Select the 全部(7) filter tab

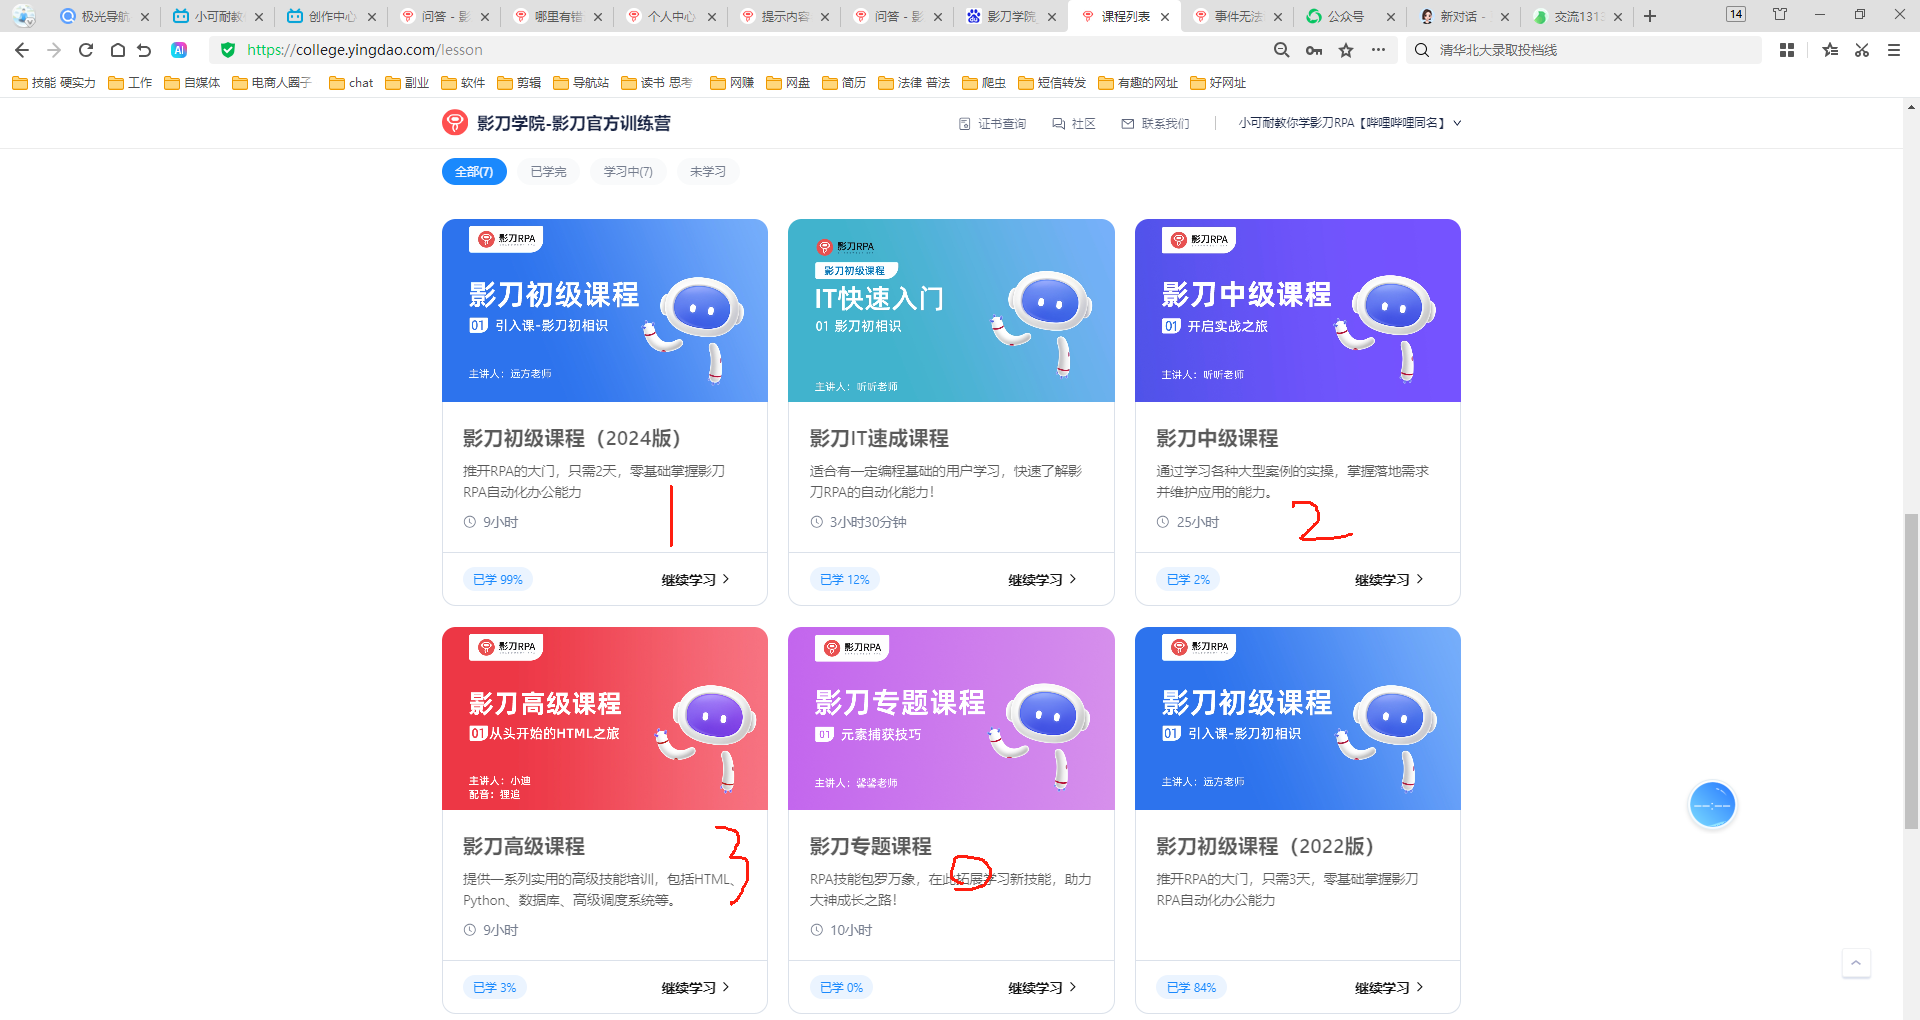point(474,172)
